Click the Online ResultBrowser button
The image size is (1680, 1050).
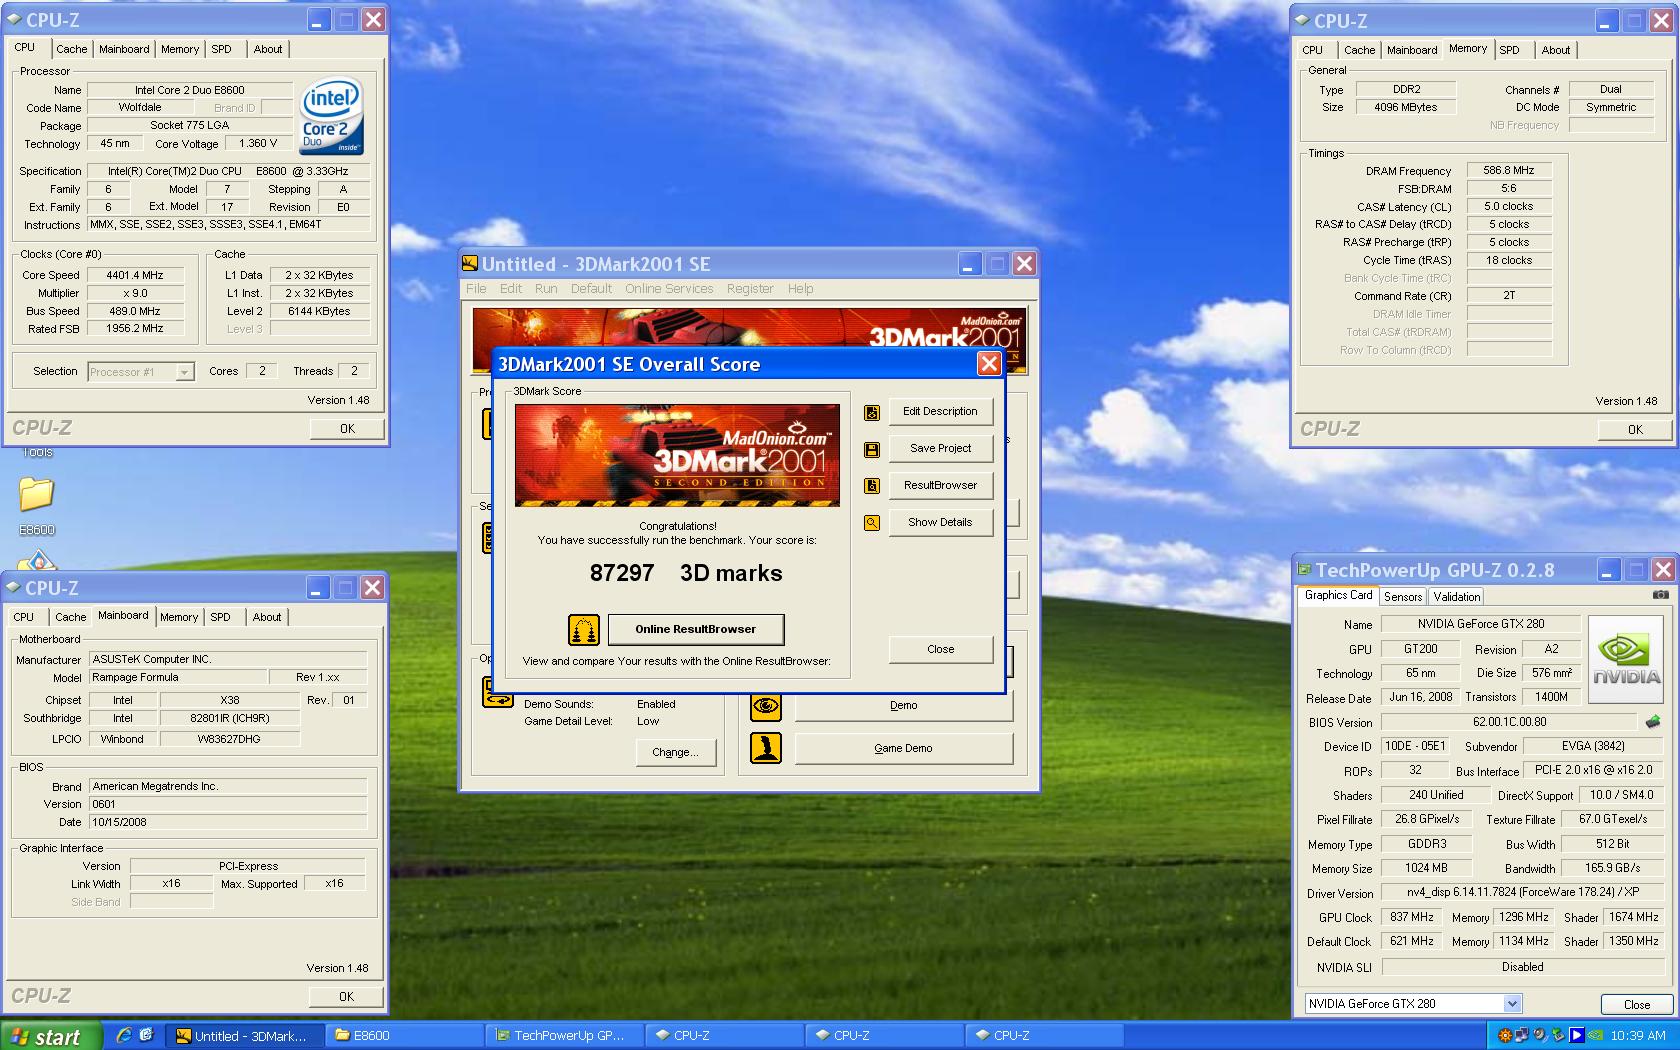[x=696, y=629]
